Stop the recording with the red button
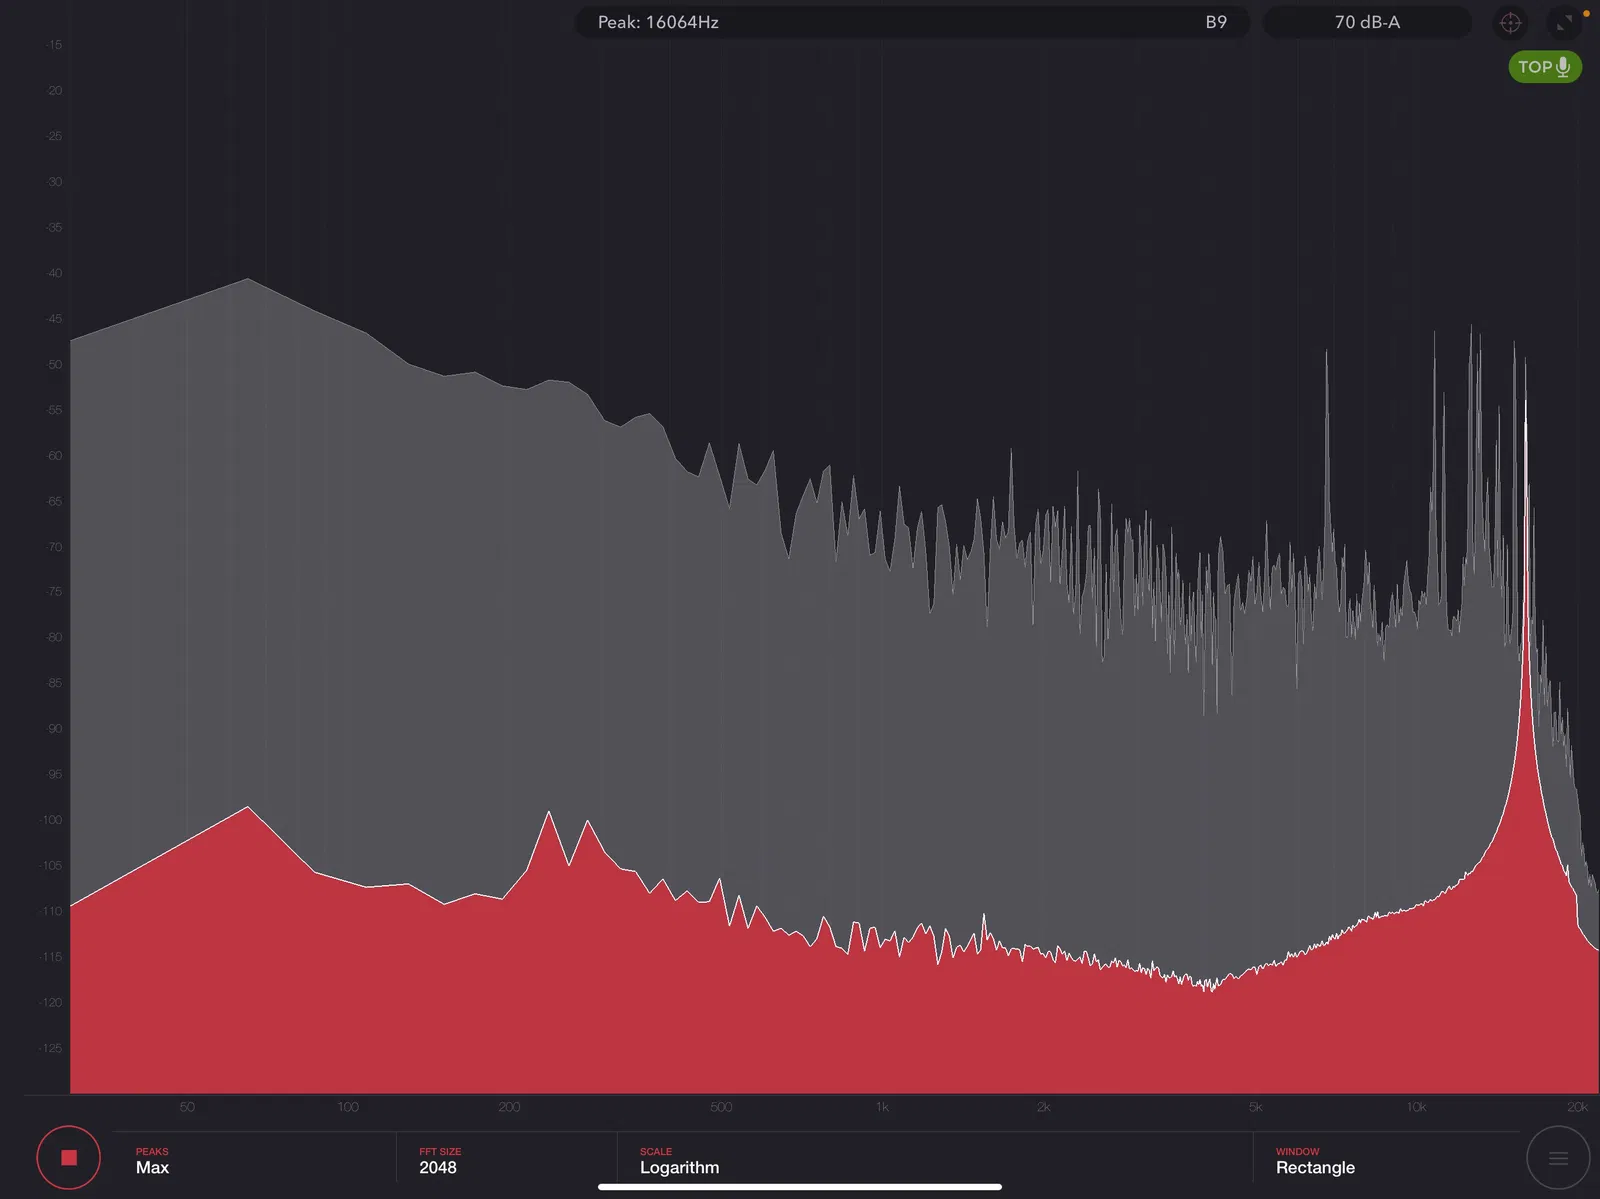 coord(69,1158)
